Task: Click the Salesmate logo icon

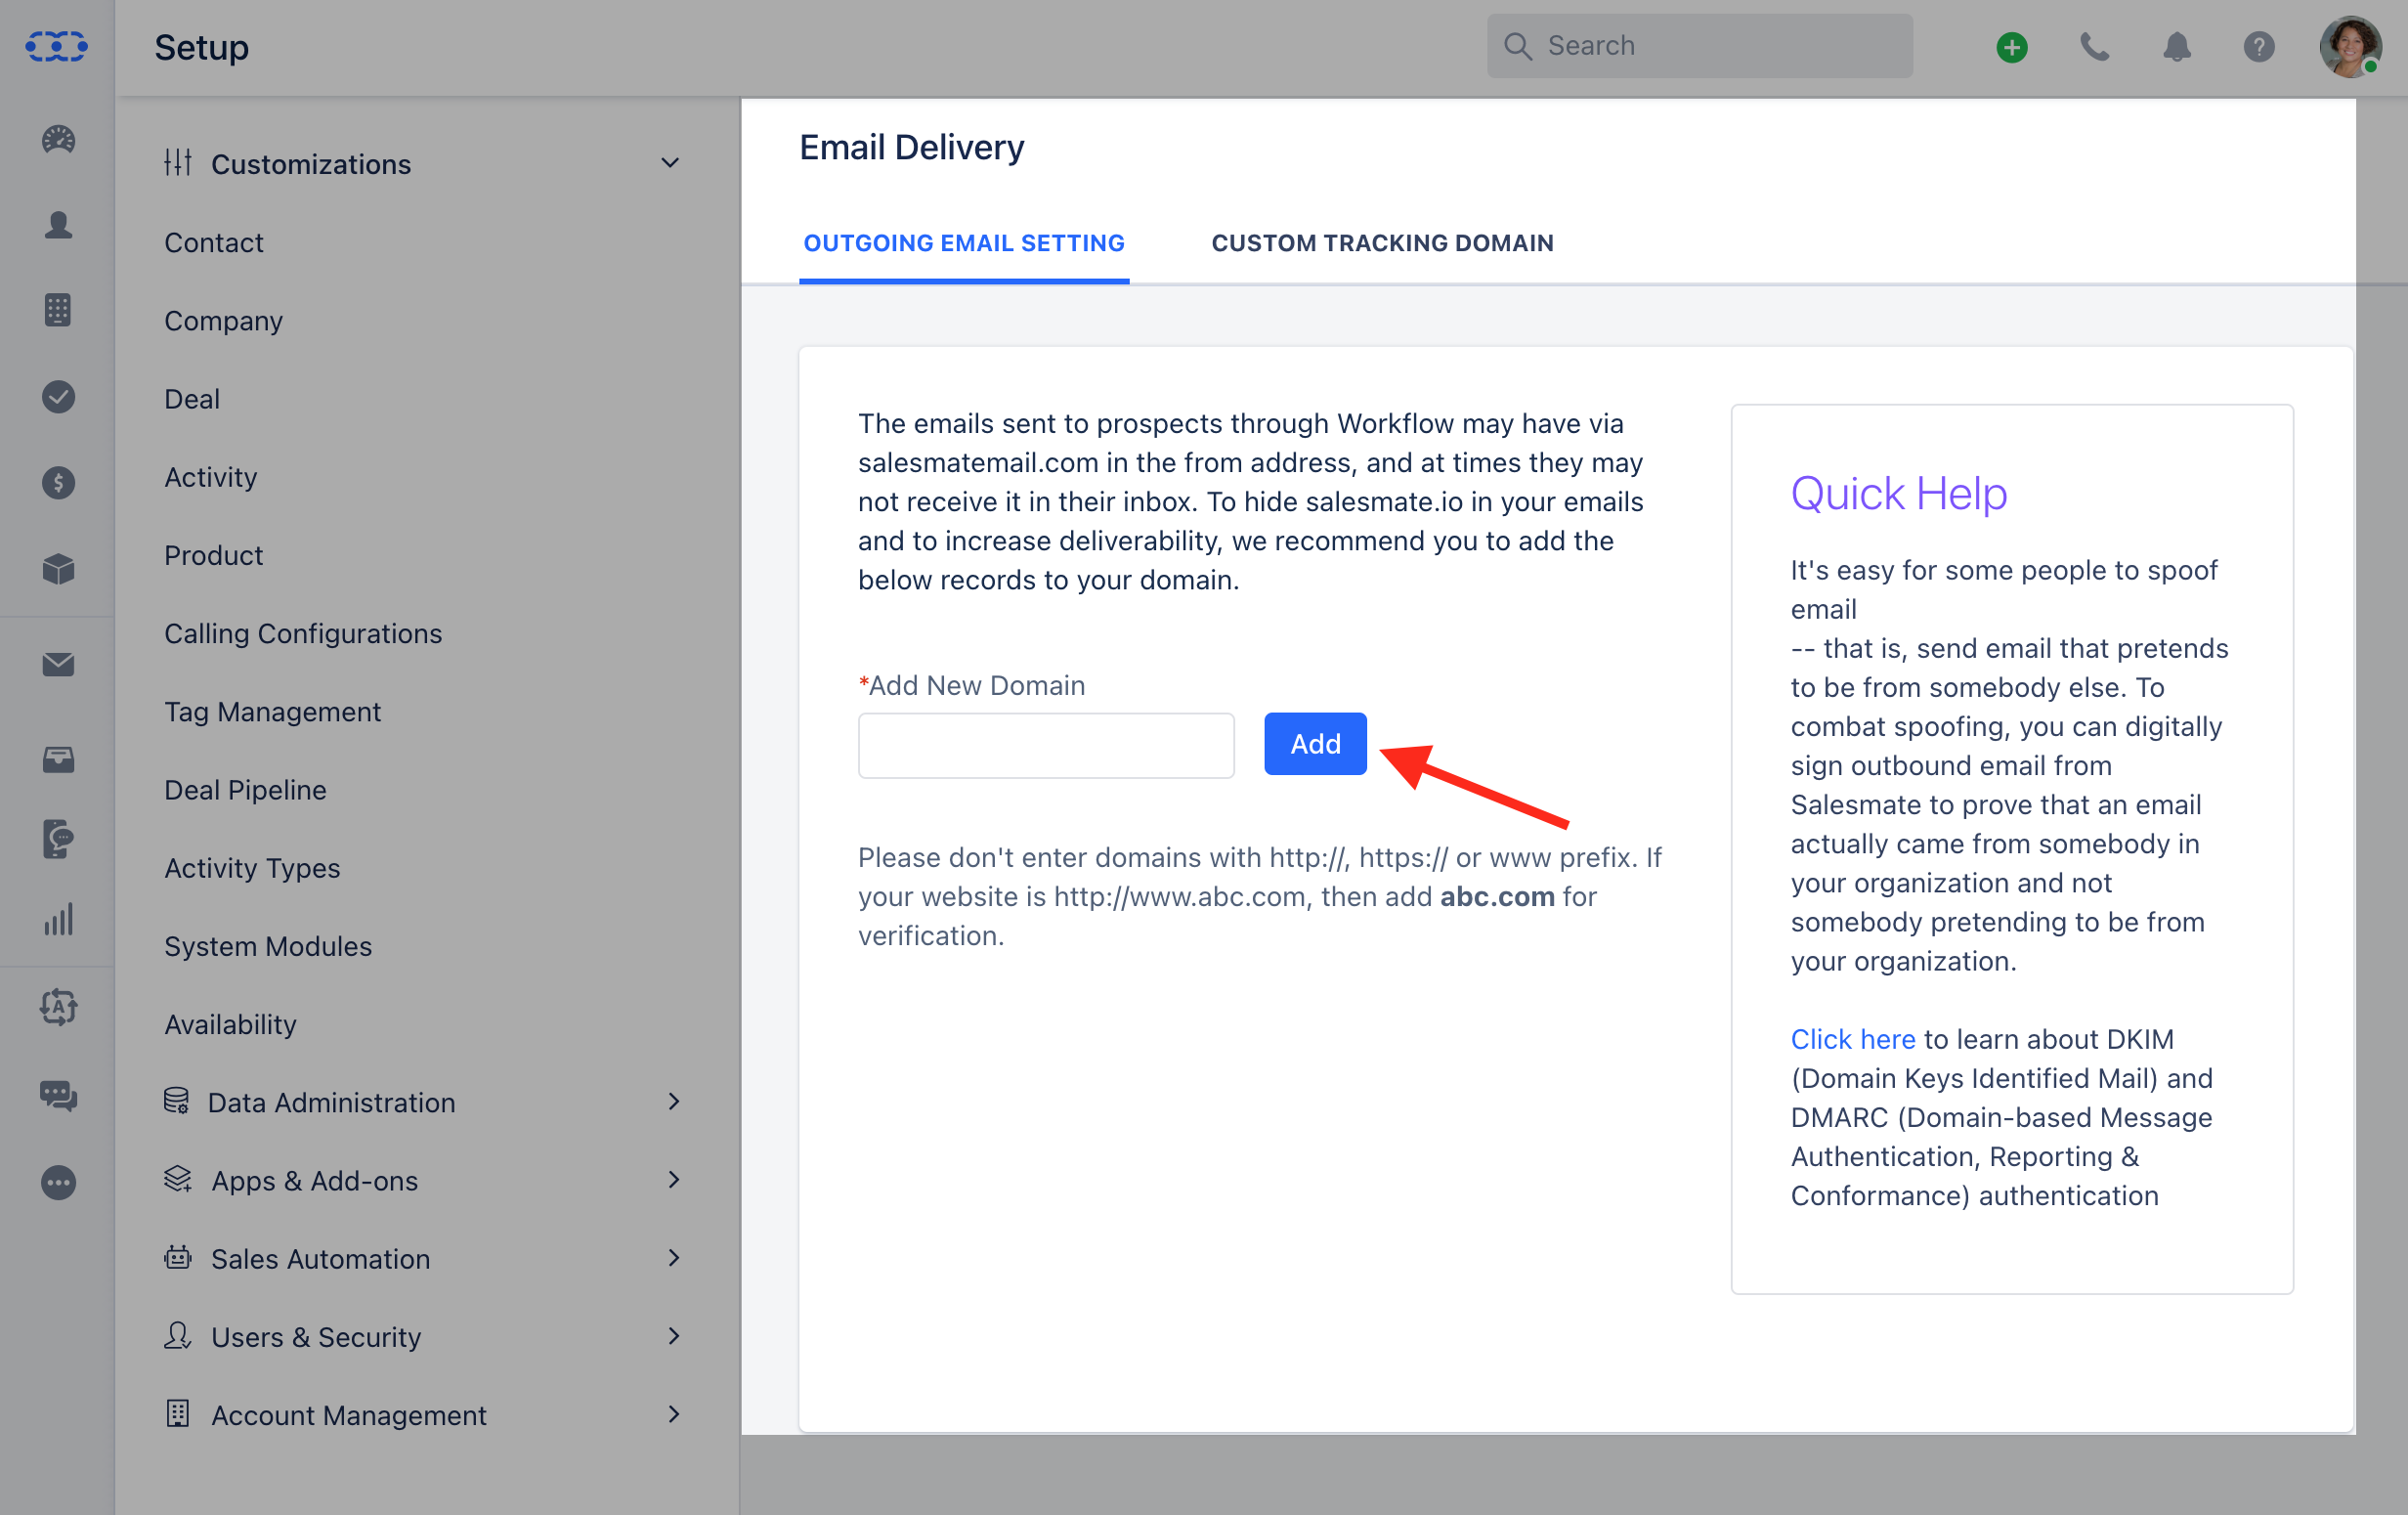Action: (x=57, y=46)
